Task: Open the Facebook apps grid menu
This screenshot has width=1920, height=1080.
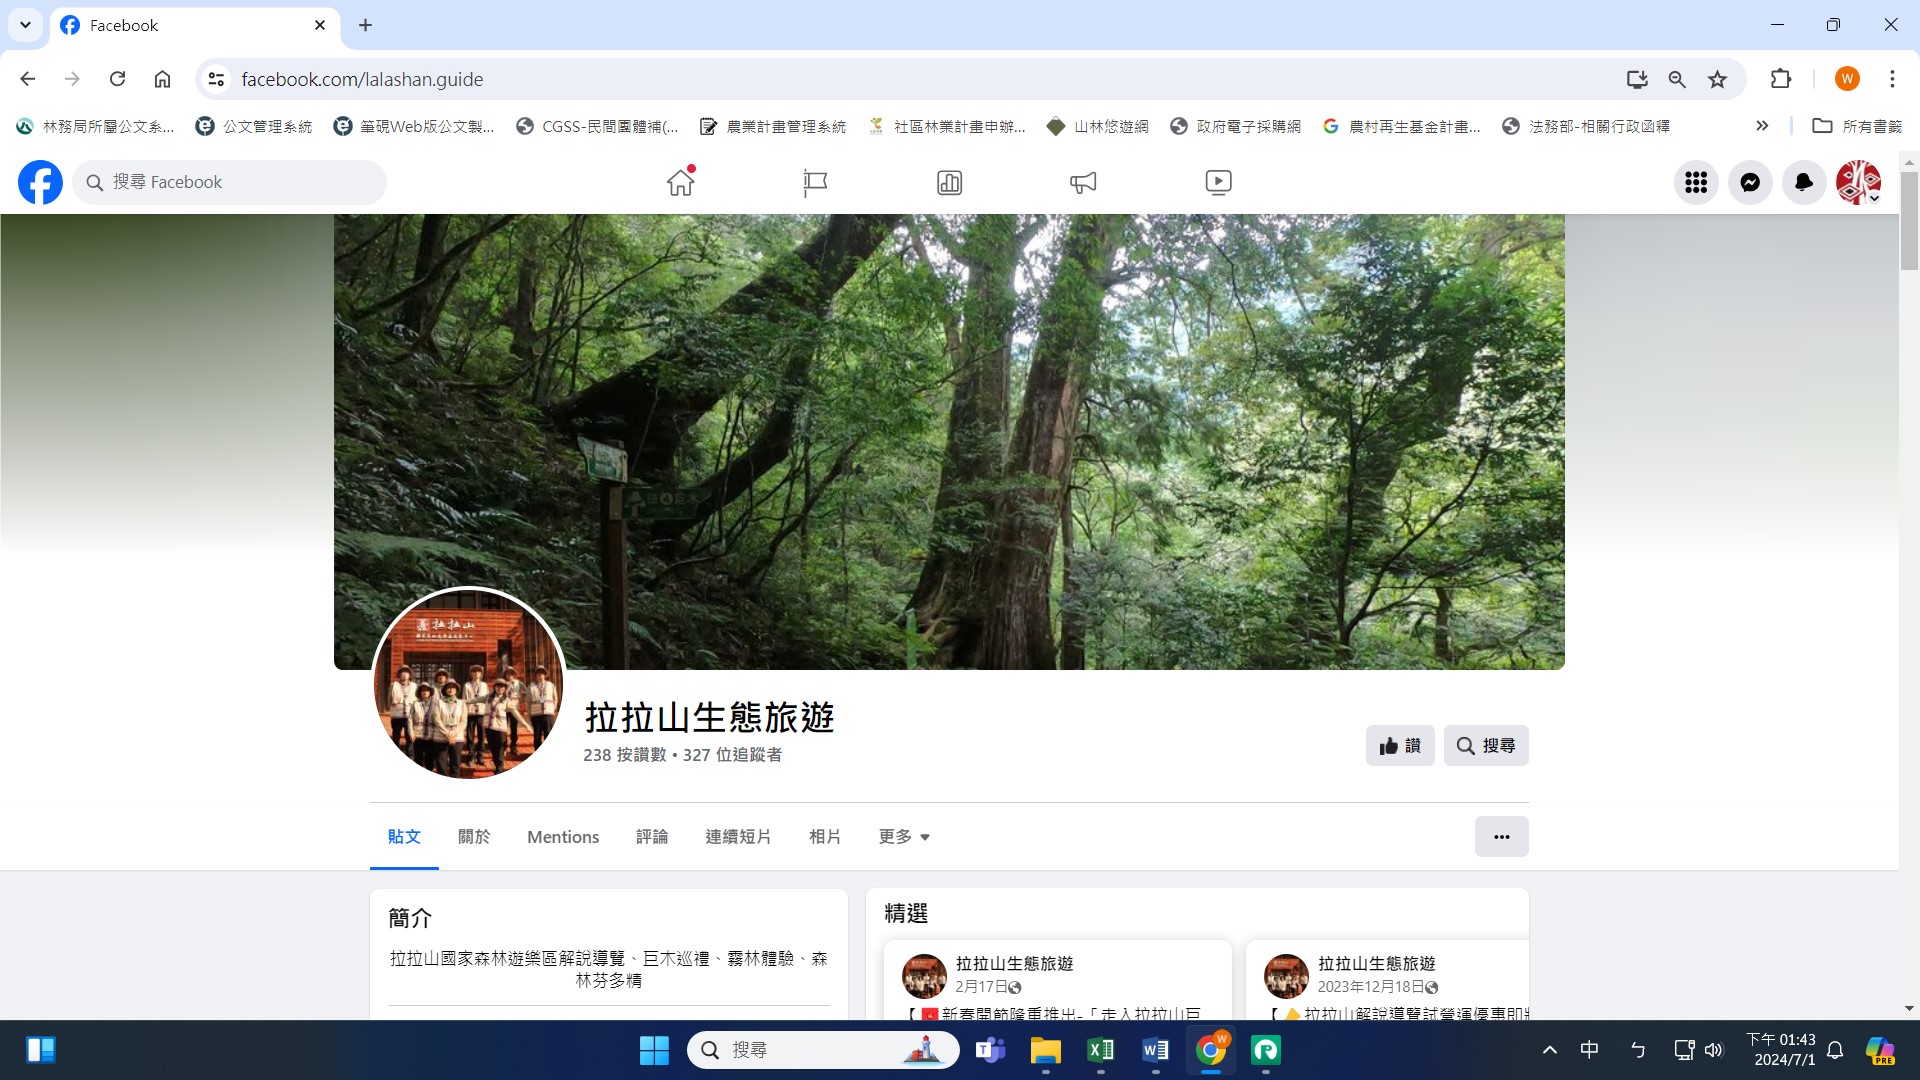Action: coord(1696,182)
